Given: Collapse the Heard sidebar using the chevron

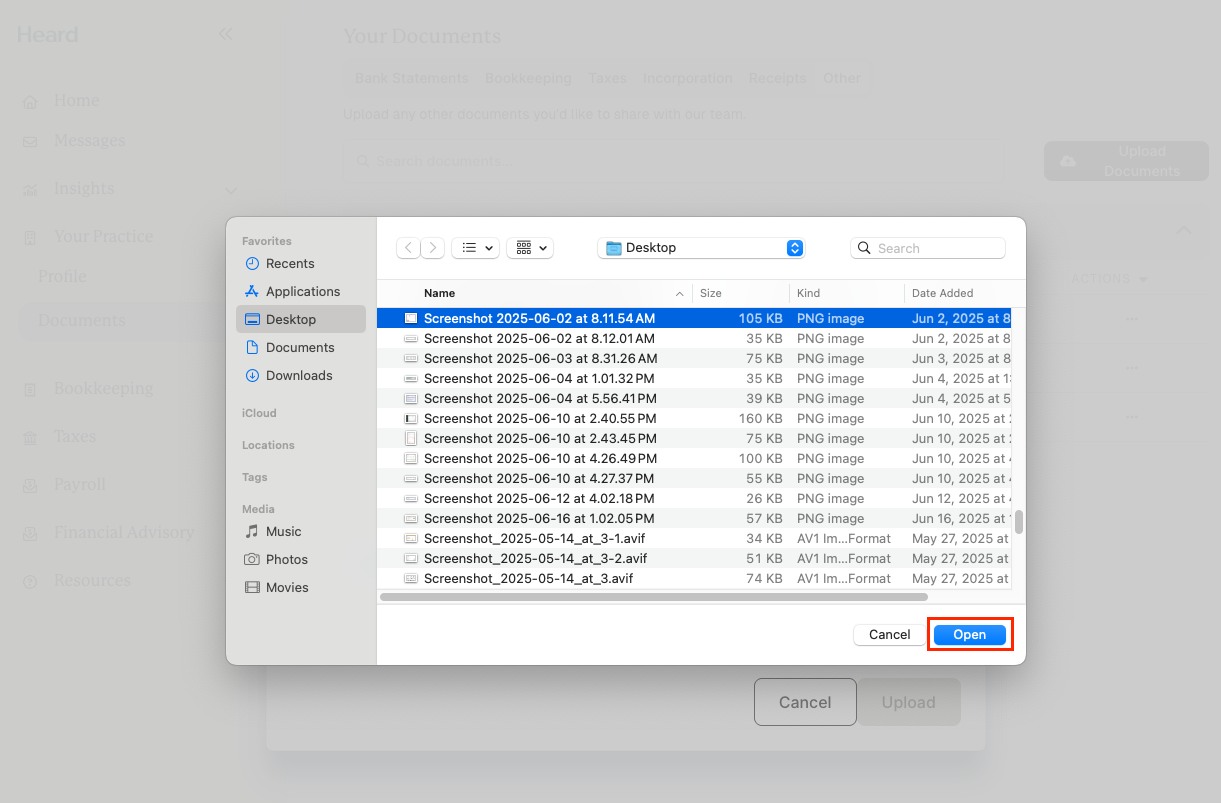Looking at the screenshot, I should tap(226, 33).
